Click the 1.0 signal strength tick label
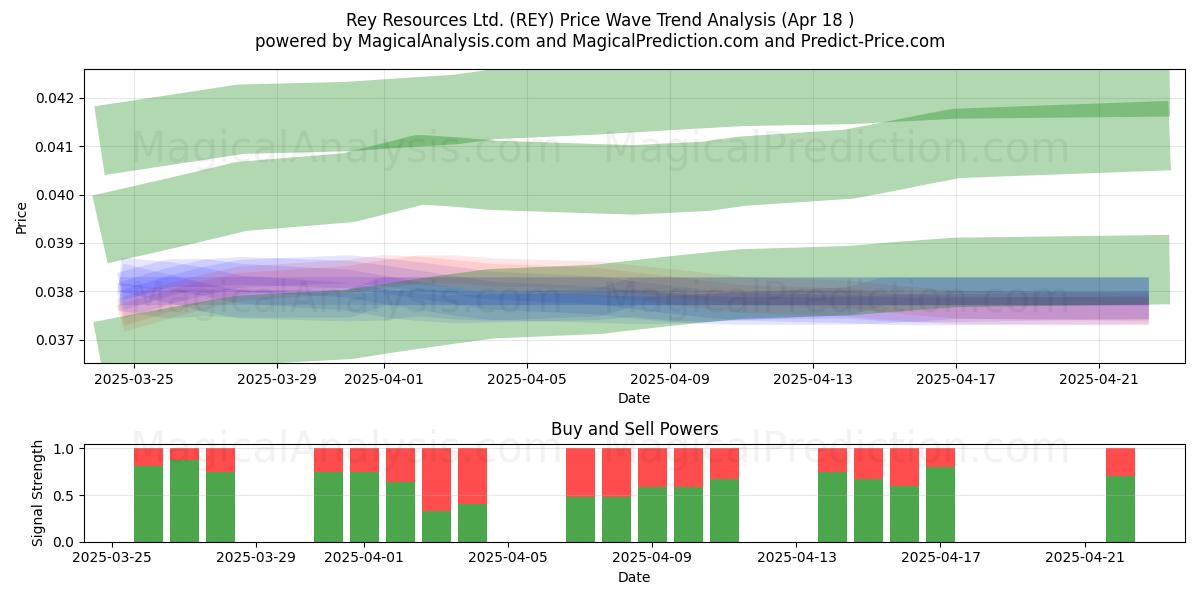 (x=65, y=449)
